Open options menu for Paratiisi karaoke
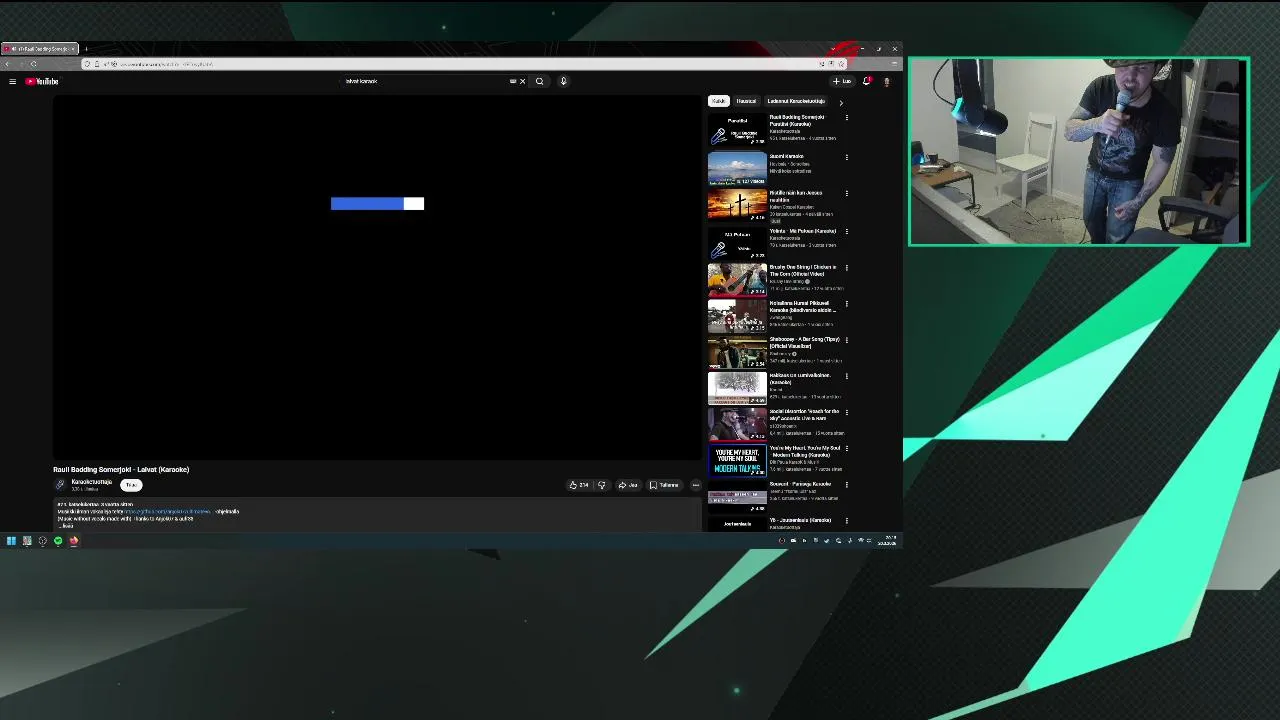The height and width of the screenshot is (720, 1280). pos(846,118)
